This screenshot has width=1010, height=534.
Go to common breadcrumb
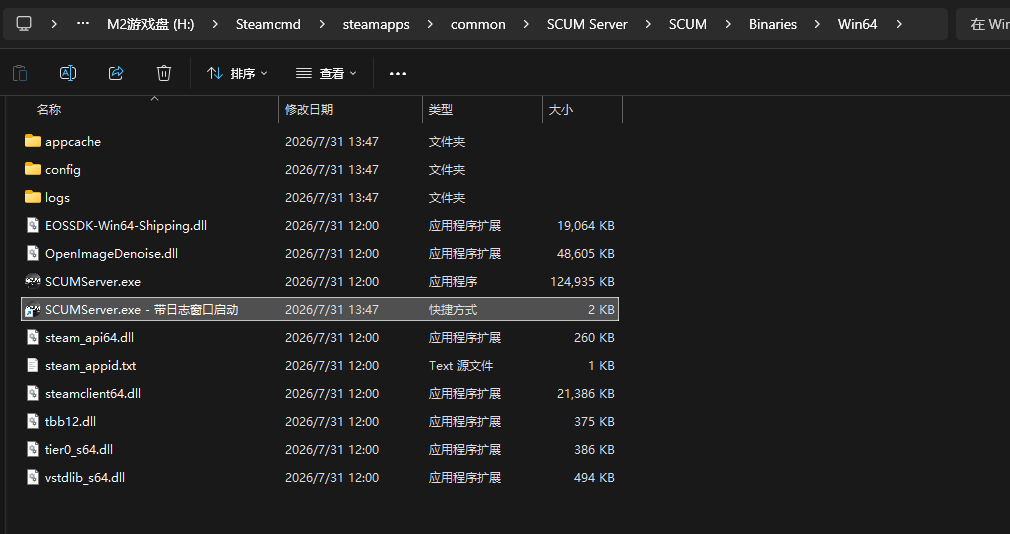478,24
